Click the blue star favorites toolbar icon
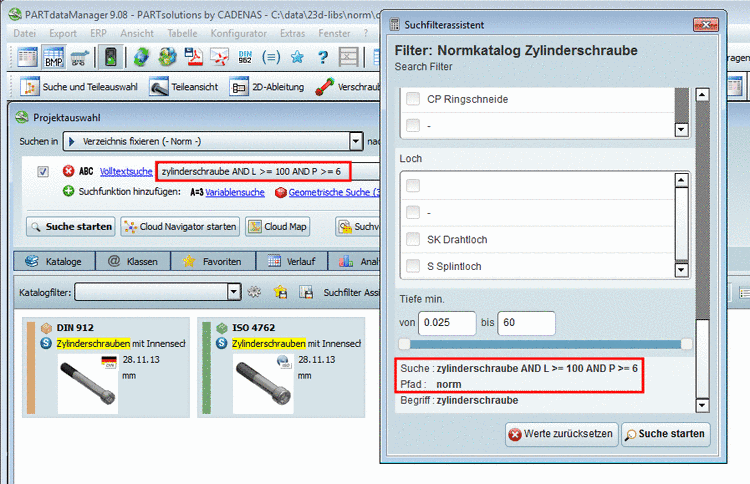 pos(297,57)
